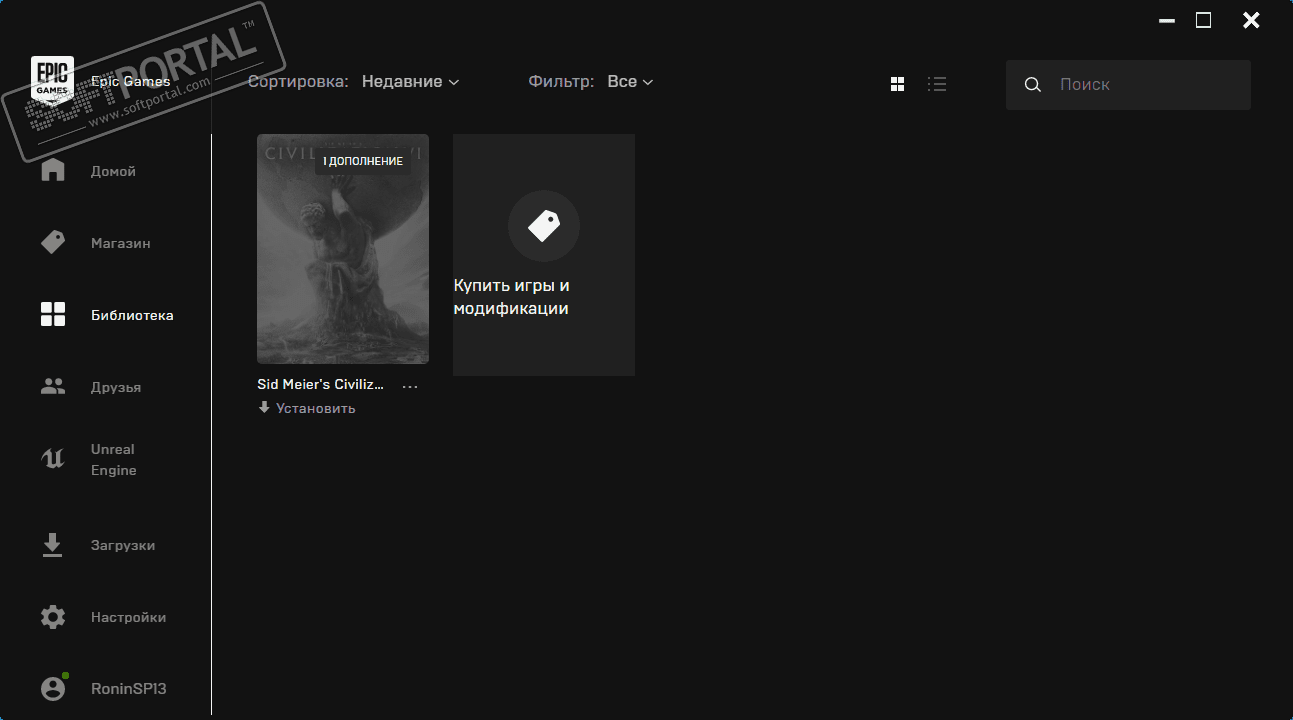Open the Недавние sorting dropdown

[x=410, y=82]
